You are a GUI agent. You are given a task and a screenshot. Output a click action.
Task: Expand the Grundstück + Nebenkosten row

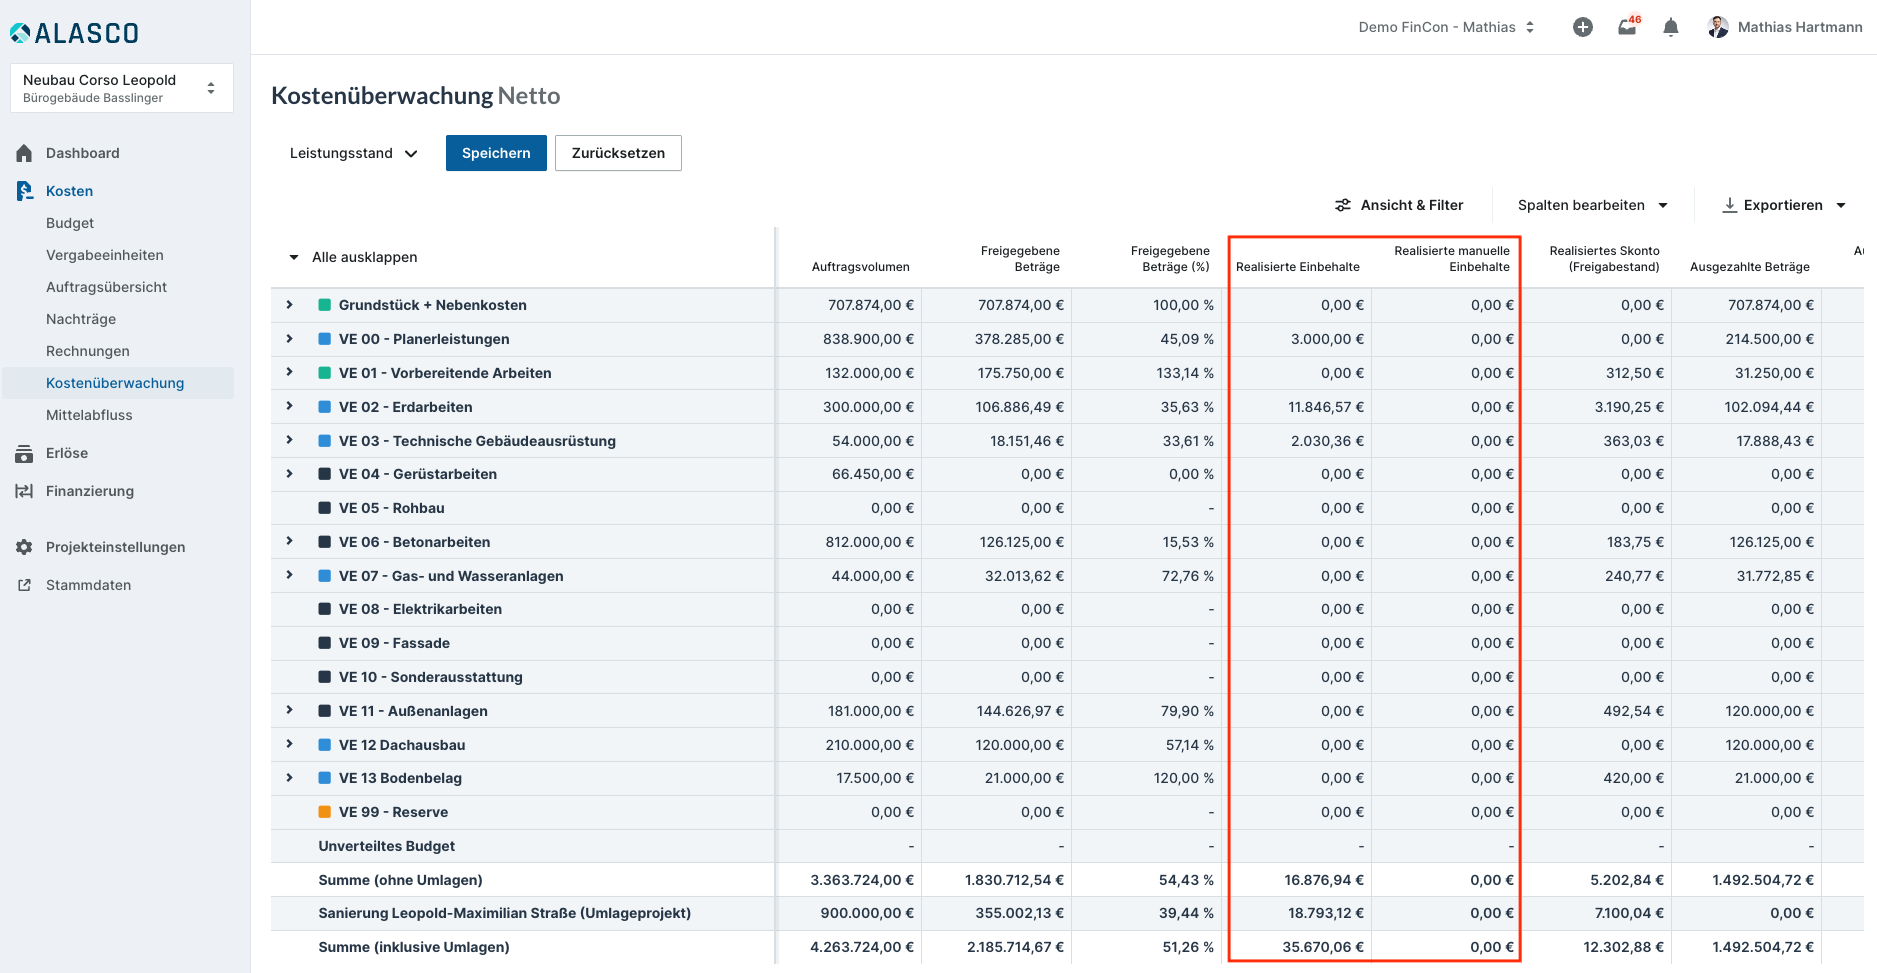[290, 304]
